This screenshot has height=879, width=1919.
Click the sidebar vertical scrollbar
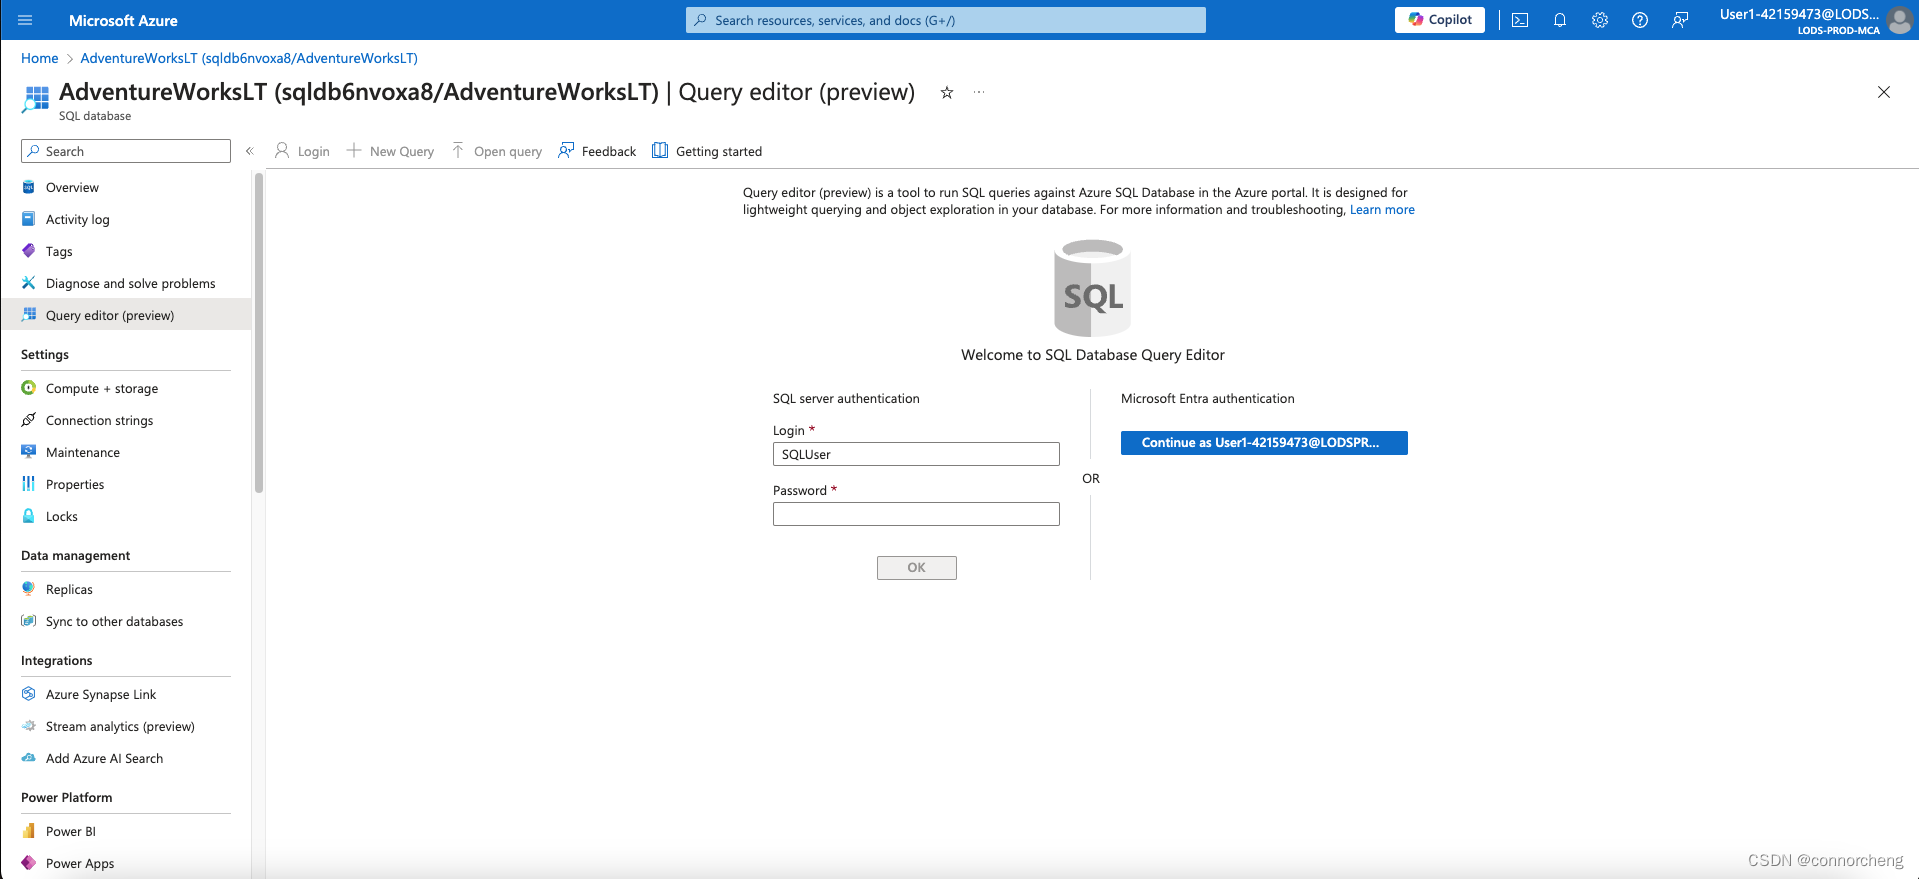click(259, 333)
